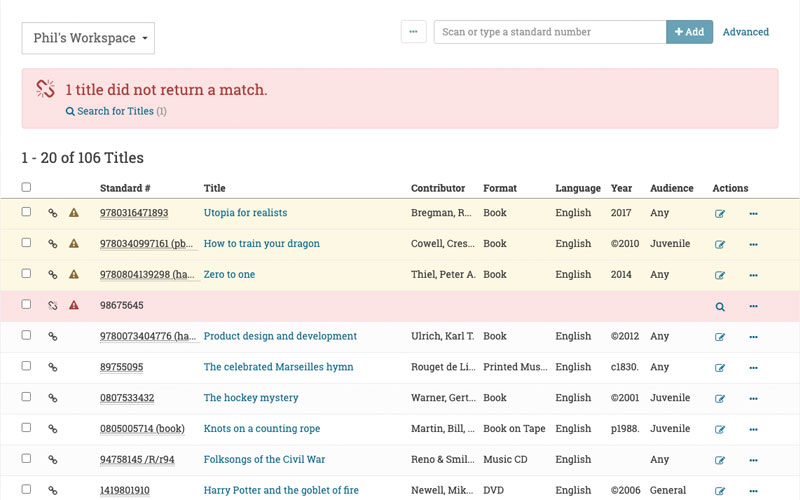800x500 pixels.
Task: Click the link icon on The hockey mystery row
Action: pos(53,398)
